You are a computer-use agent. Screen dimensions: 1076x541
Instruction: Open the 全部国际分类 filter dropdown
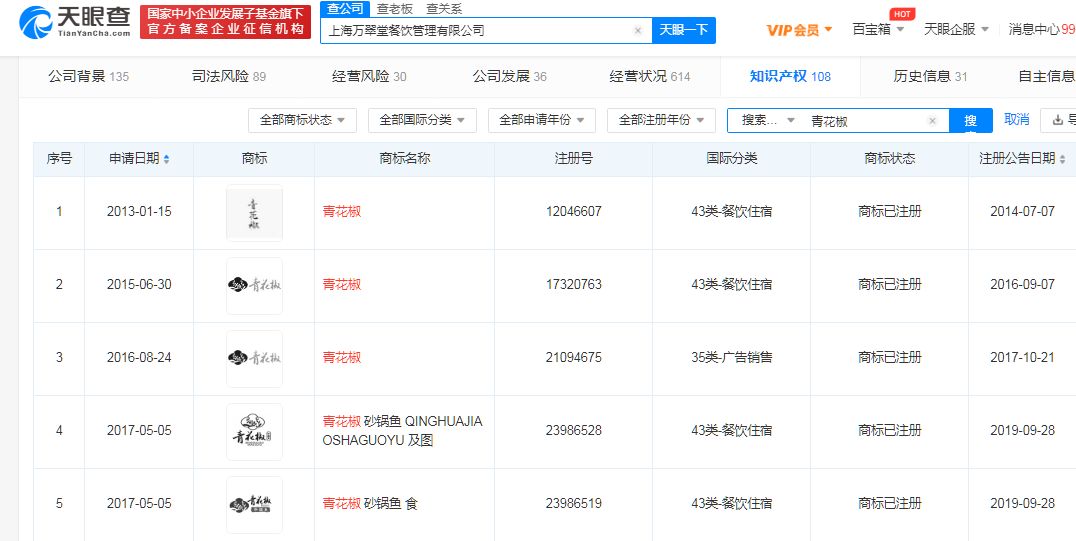(422, 120)
